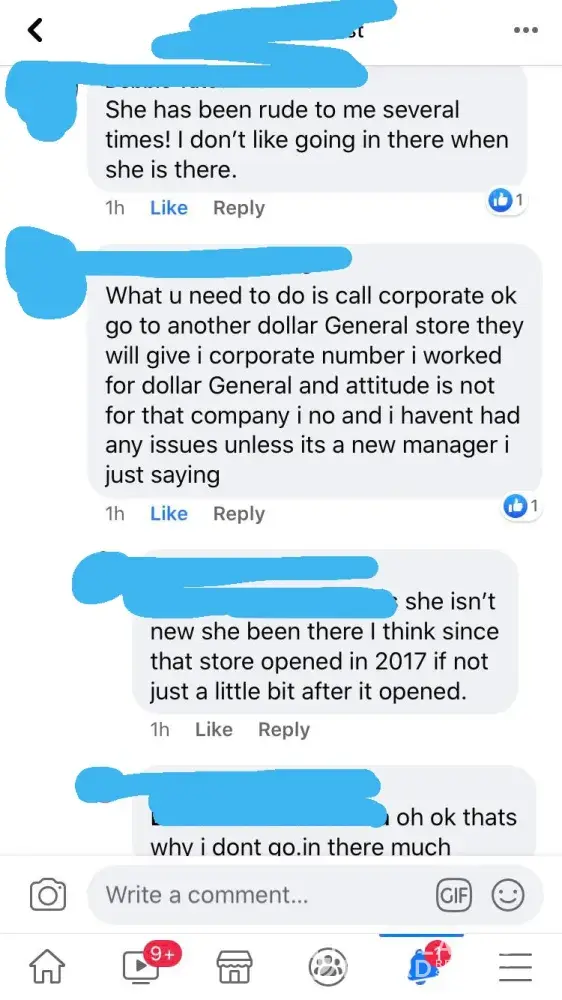Viewport: 562px width, 1000px height.
Task: View thumbs-up reaction count on first comment
Action: pos(507,201)
